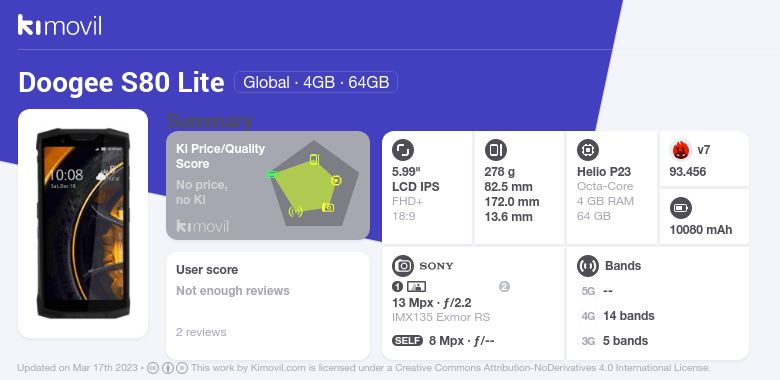Click the Doogee S80 Lite title

point(121,83)
